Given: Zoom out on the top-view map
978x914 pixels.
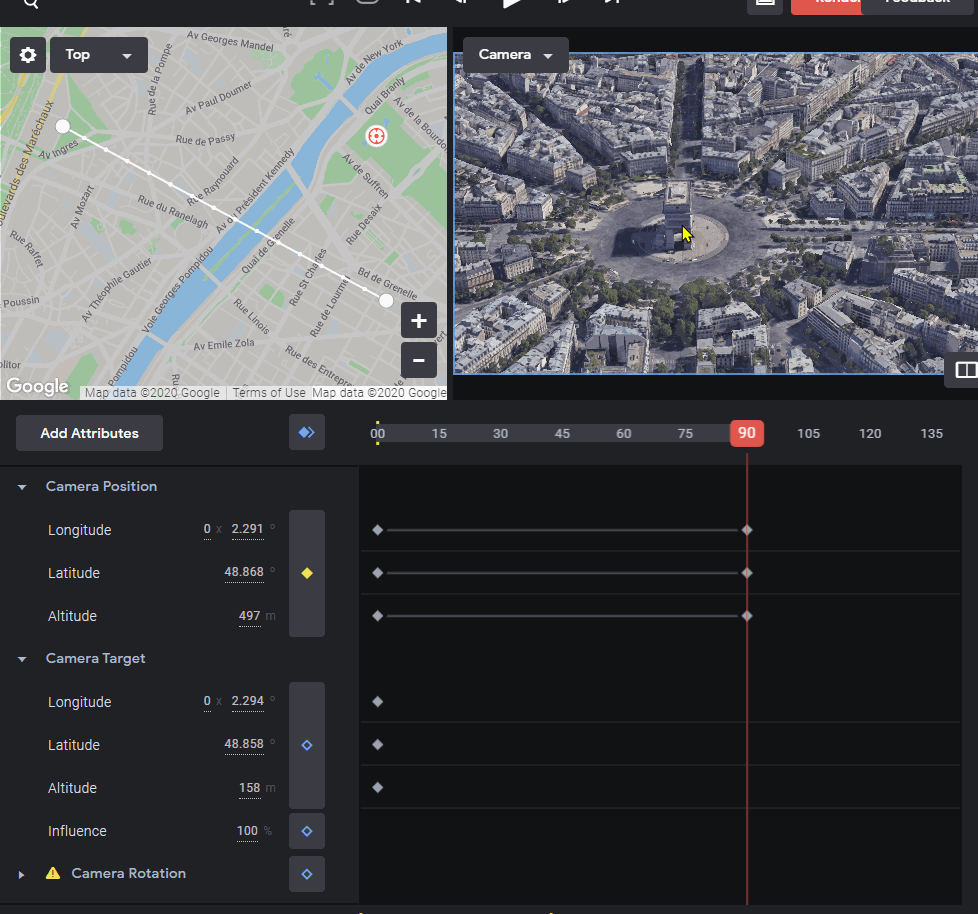Looking at the screenshot, I should (419, 360).
